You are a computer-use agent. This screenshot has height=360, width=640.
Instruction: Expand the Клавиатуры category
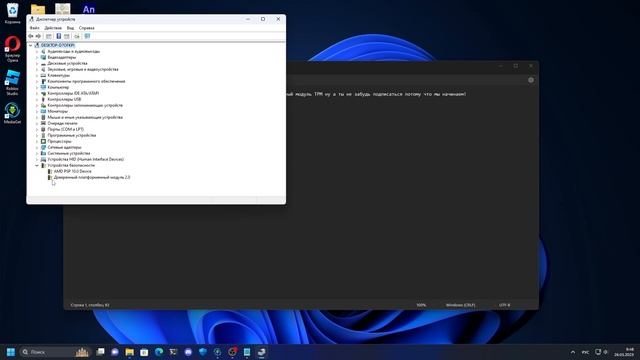37,76
